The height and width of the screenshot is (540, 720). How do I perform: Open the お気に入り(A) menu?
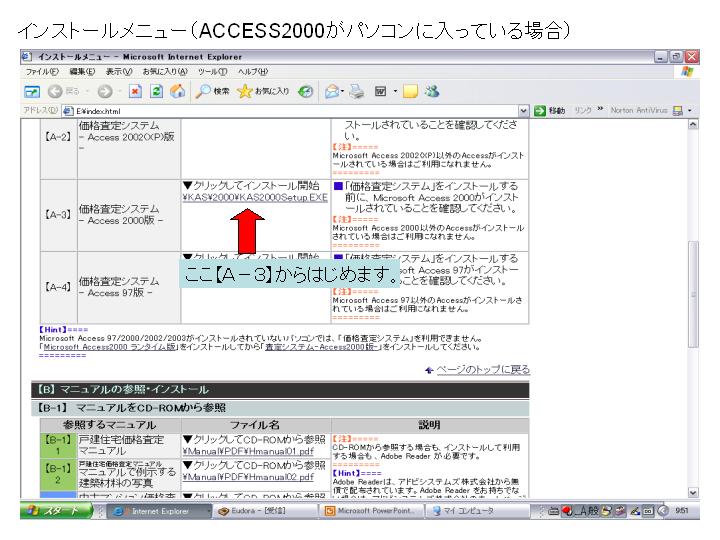[x=165, y=72]
